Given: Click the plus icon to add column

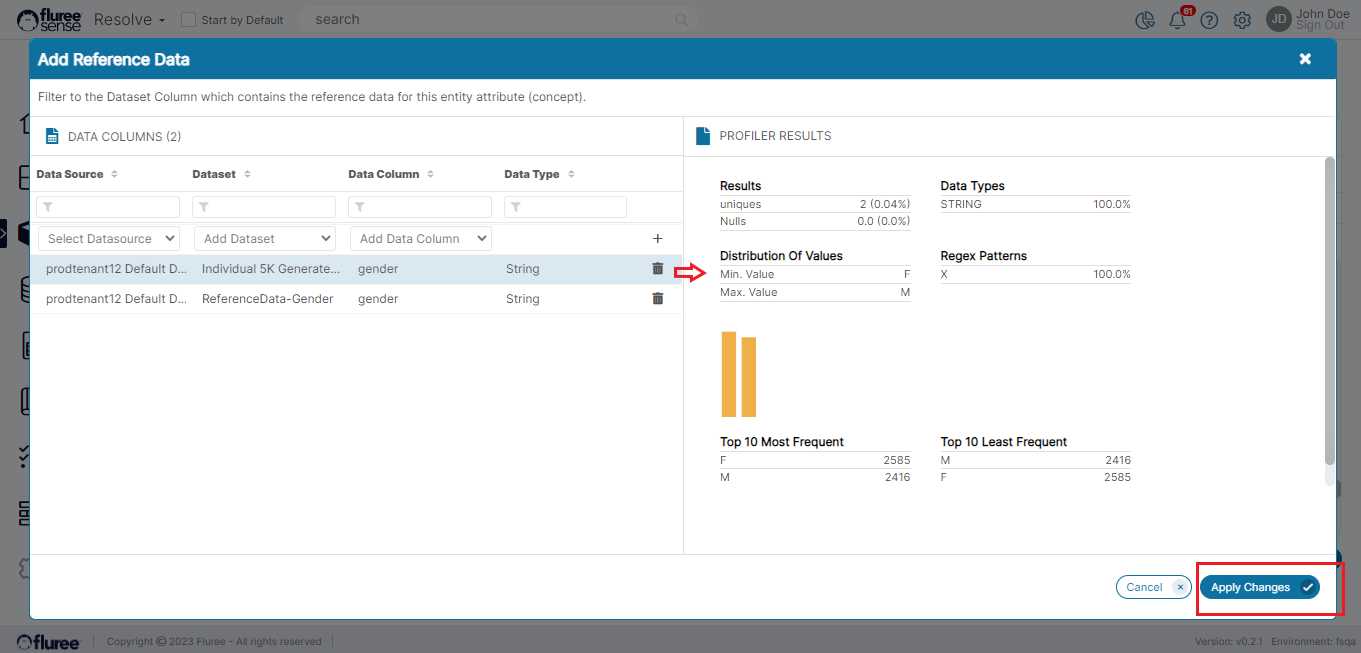Looking at the screenshot, I should coord(657,239).
